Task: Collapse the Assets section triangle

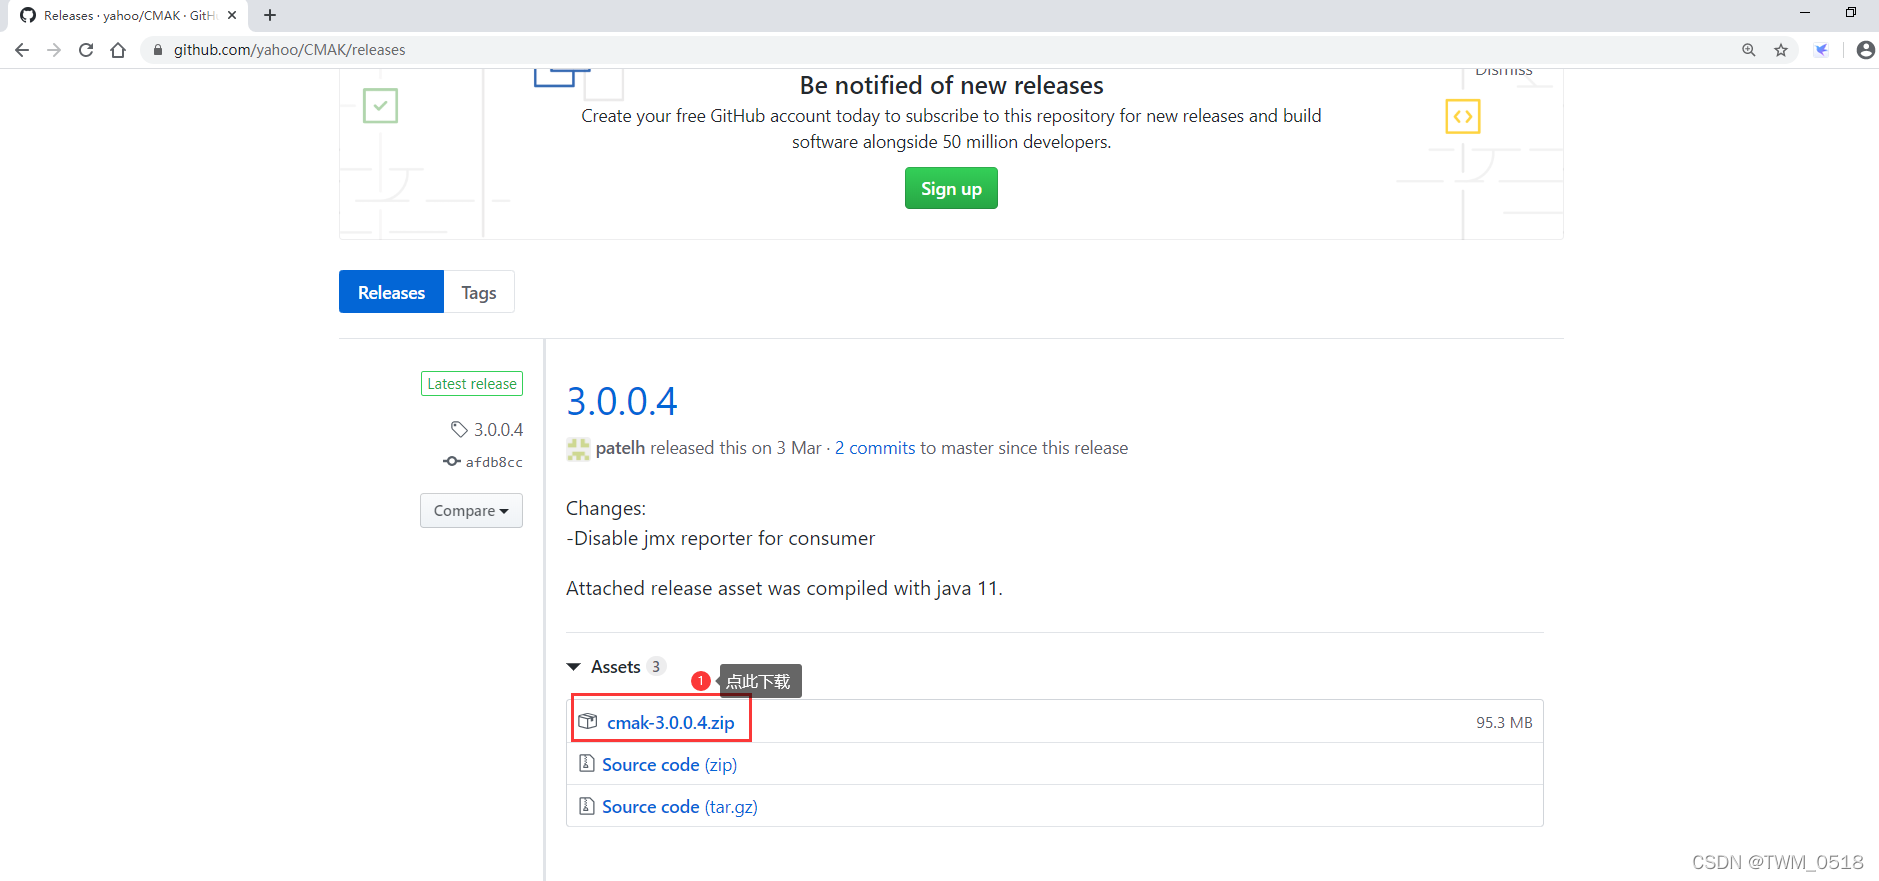Action: (574, 667)
